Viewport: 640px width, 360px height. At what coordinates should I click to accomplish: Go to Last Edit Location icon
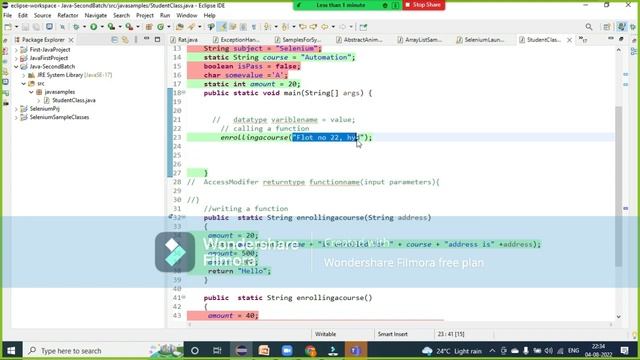(x=302, y=27)
